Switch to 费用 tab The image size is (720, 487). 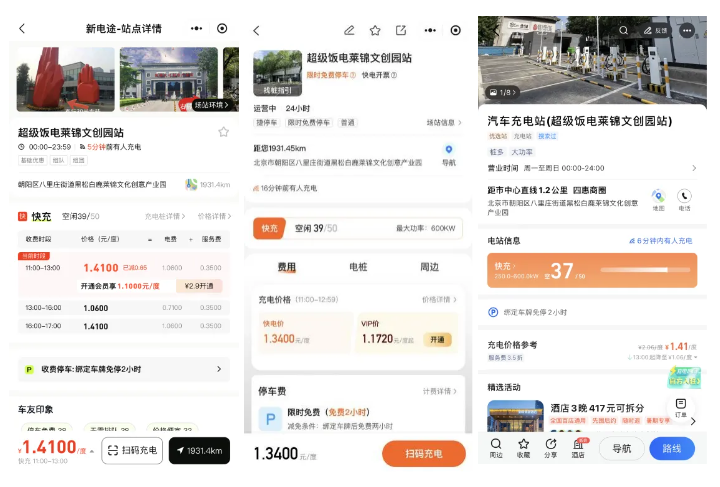click(287, 267)
